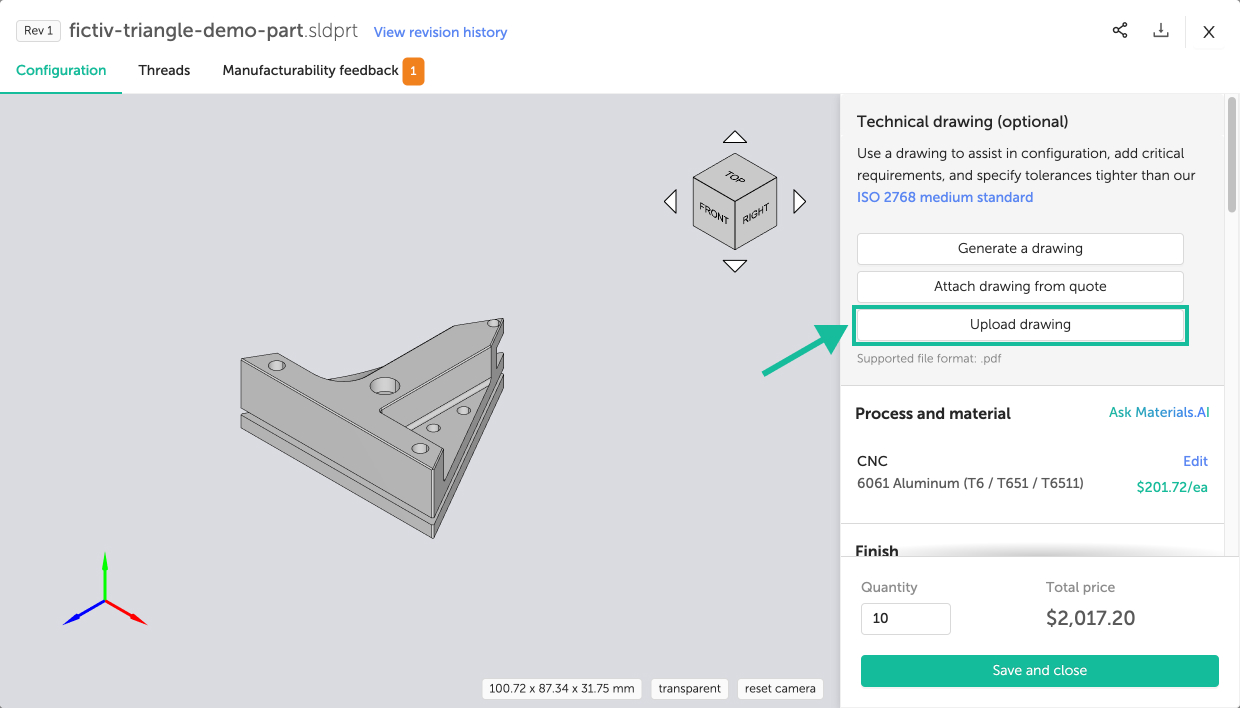
Task: Toggle transparent model view
Action: pos(690,689)
